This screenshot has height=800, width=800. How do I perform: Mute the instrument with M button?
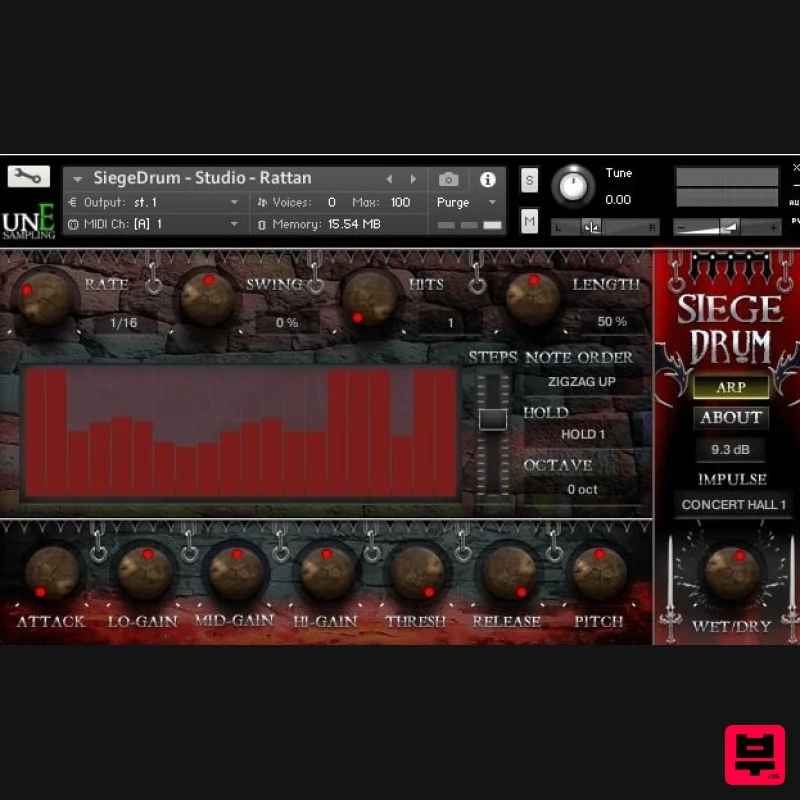point(529,221)
